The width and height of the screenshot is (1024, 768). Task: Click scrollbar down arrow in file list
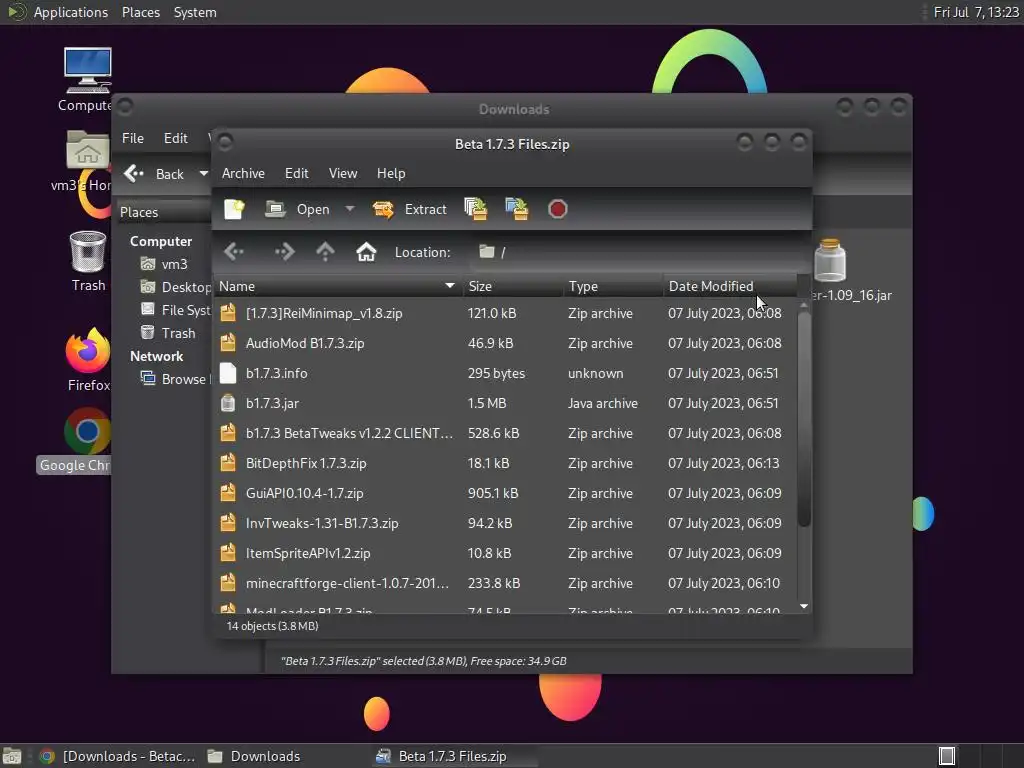pos(804,607)
